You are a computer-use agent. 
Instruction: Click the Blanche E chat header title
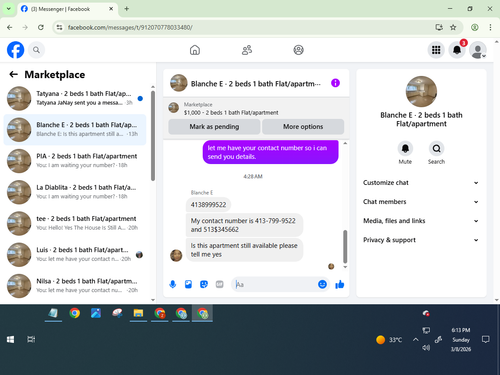click(x=255, y=84)
